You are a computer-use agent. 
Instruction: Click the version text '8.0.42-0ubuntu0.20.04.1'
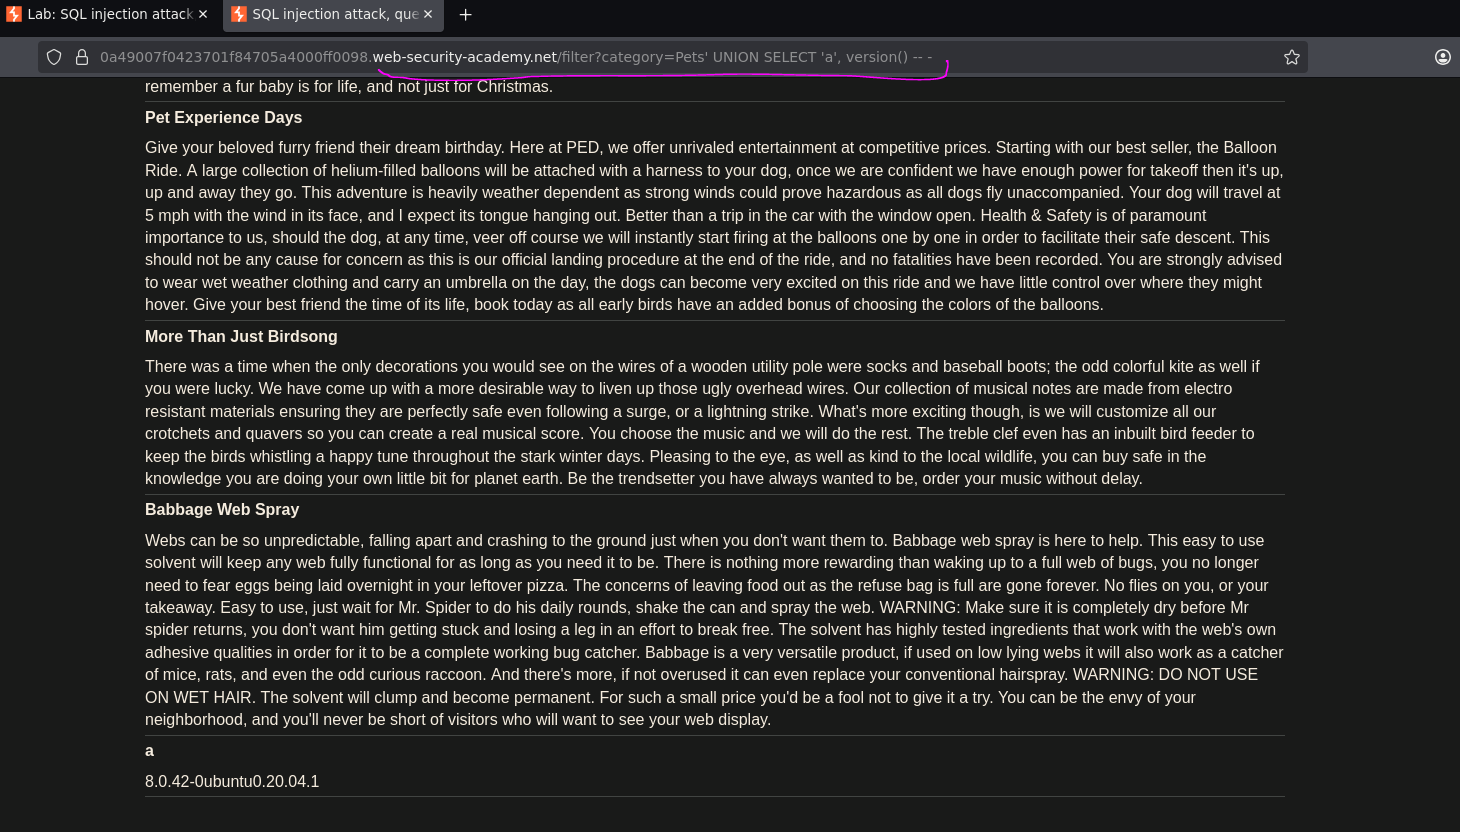click(232, 781)
